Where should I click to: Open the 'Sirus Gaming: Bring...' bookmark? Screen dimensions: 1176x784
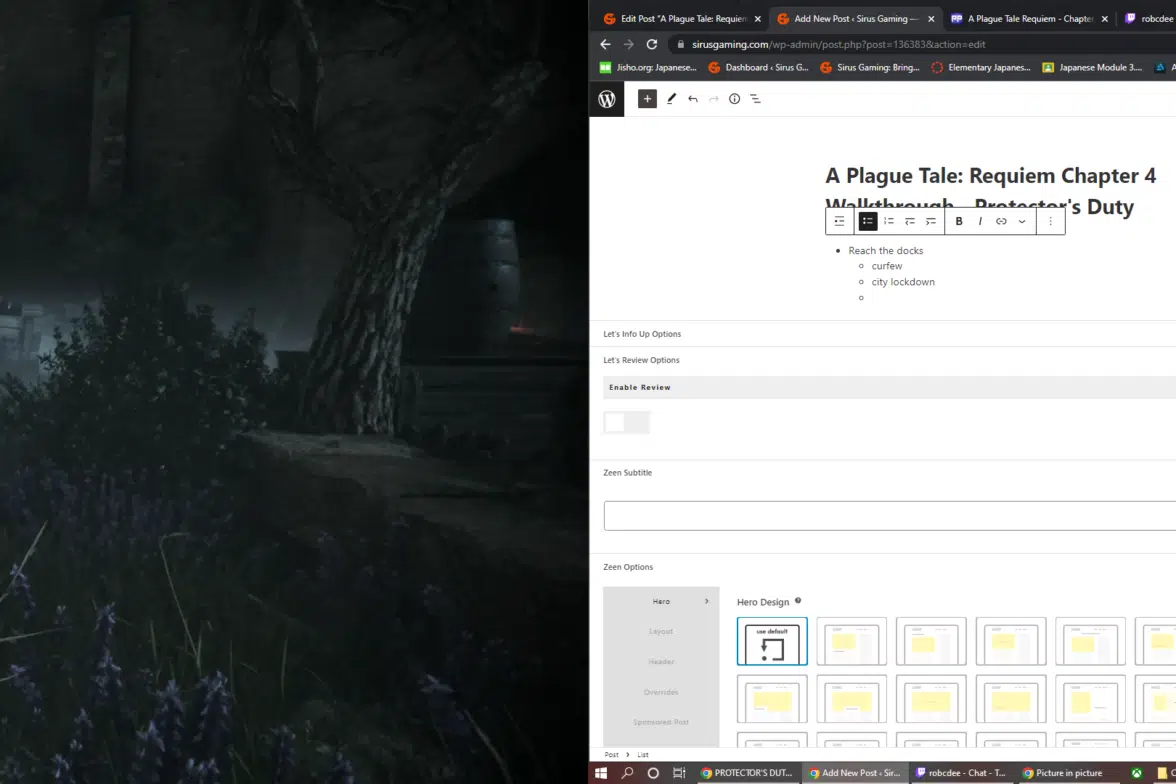(870, 68)
